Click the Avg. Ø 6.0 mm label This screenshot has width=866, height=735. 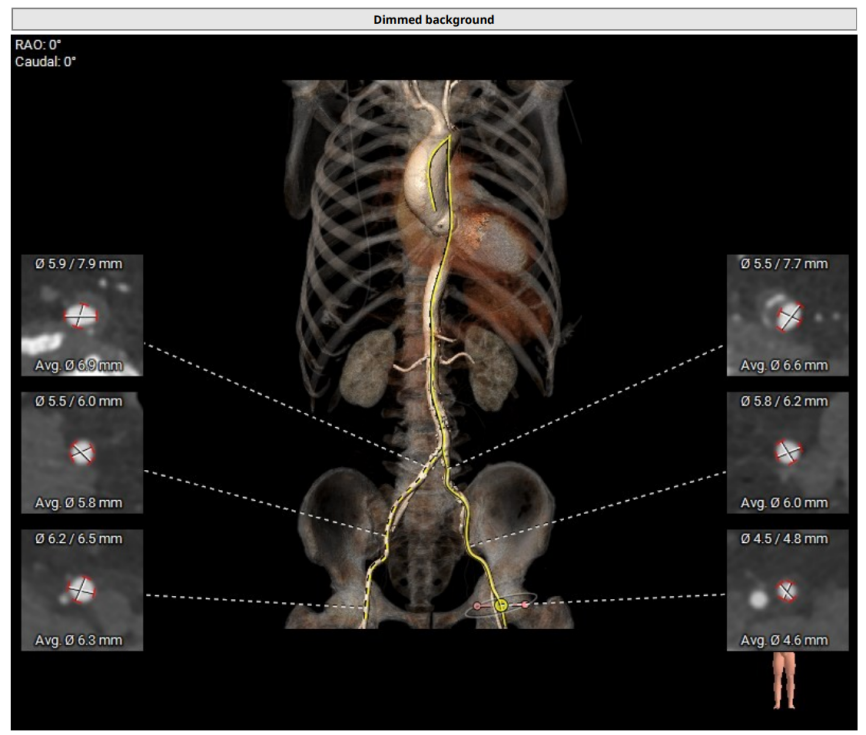coord(784,503)
